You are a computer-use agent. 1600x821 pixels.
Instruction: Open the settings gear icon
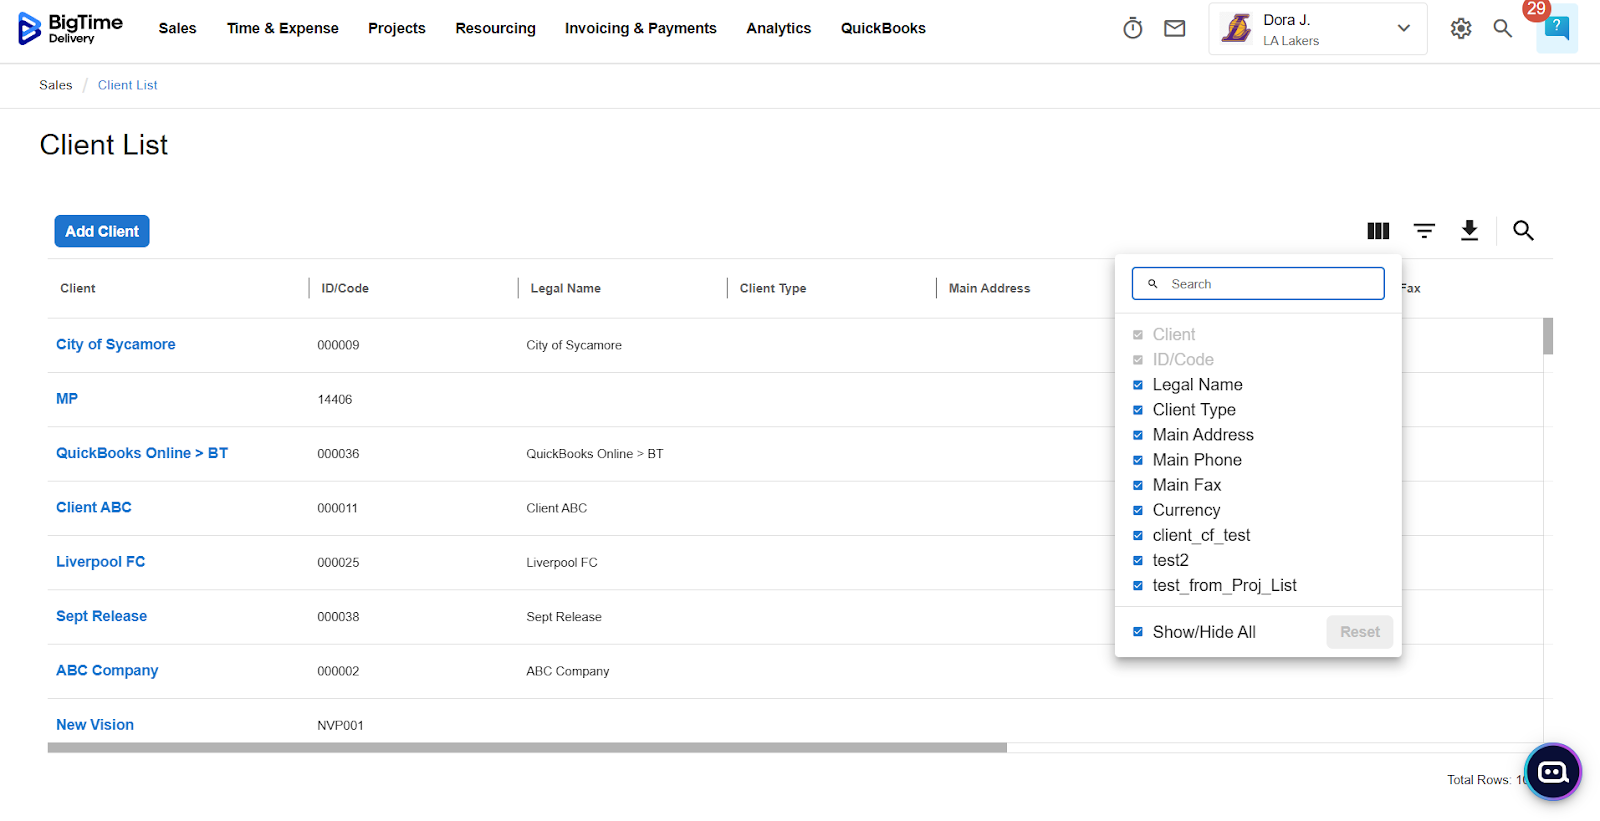pyautogui.click(x=1461, y=29)
